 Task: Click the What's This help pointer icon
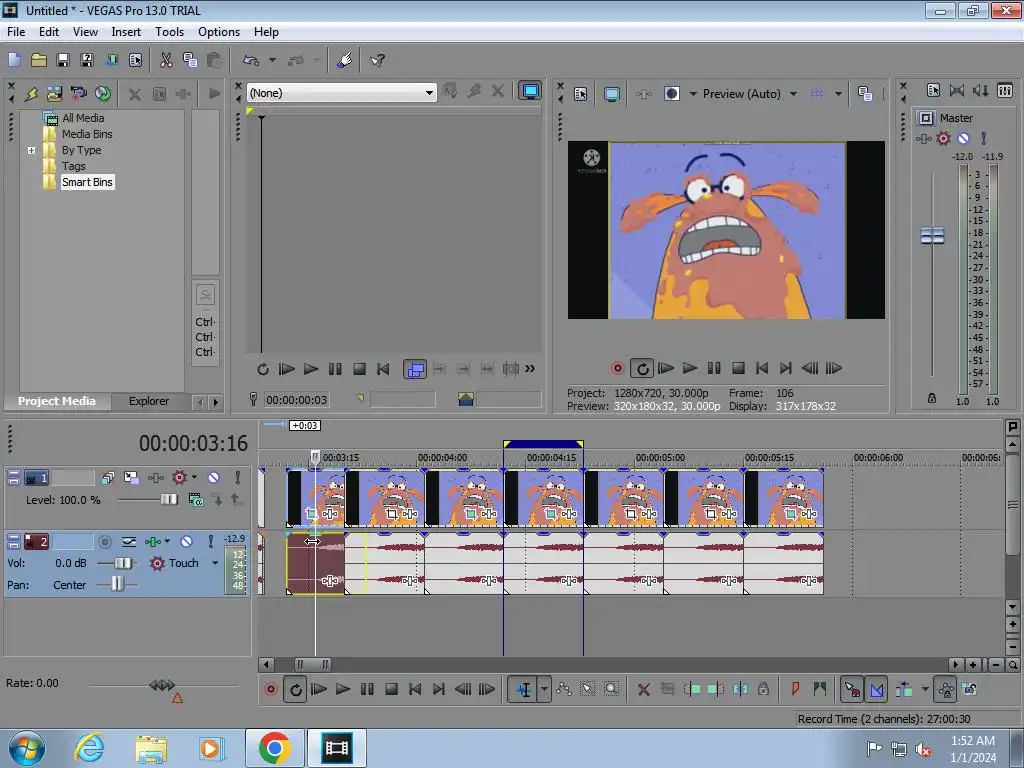pos(377,60)
